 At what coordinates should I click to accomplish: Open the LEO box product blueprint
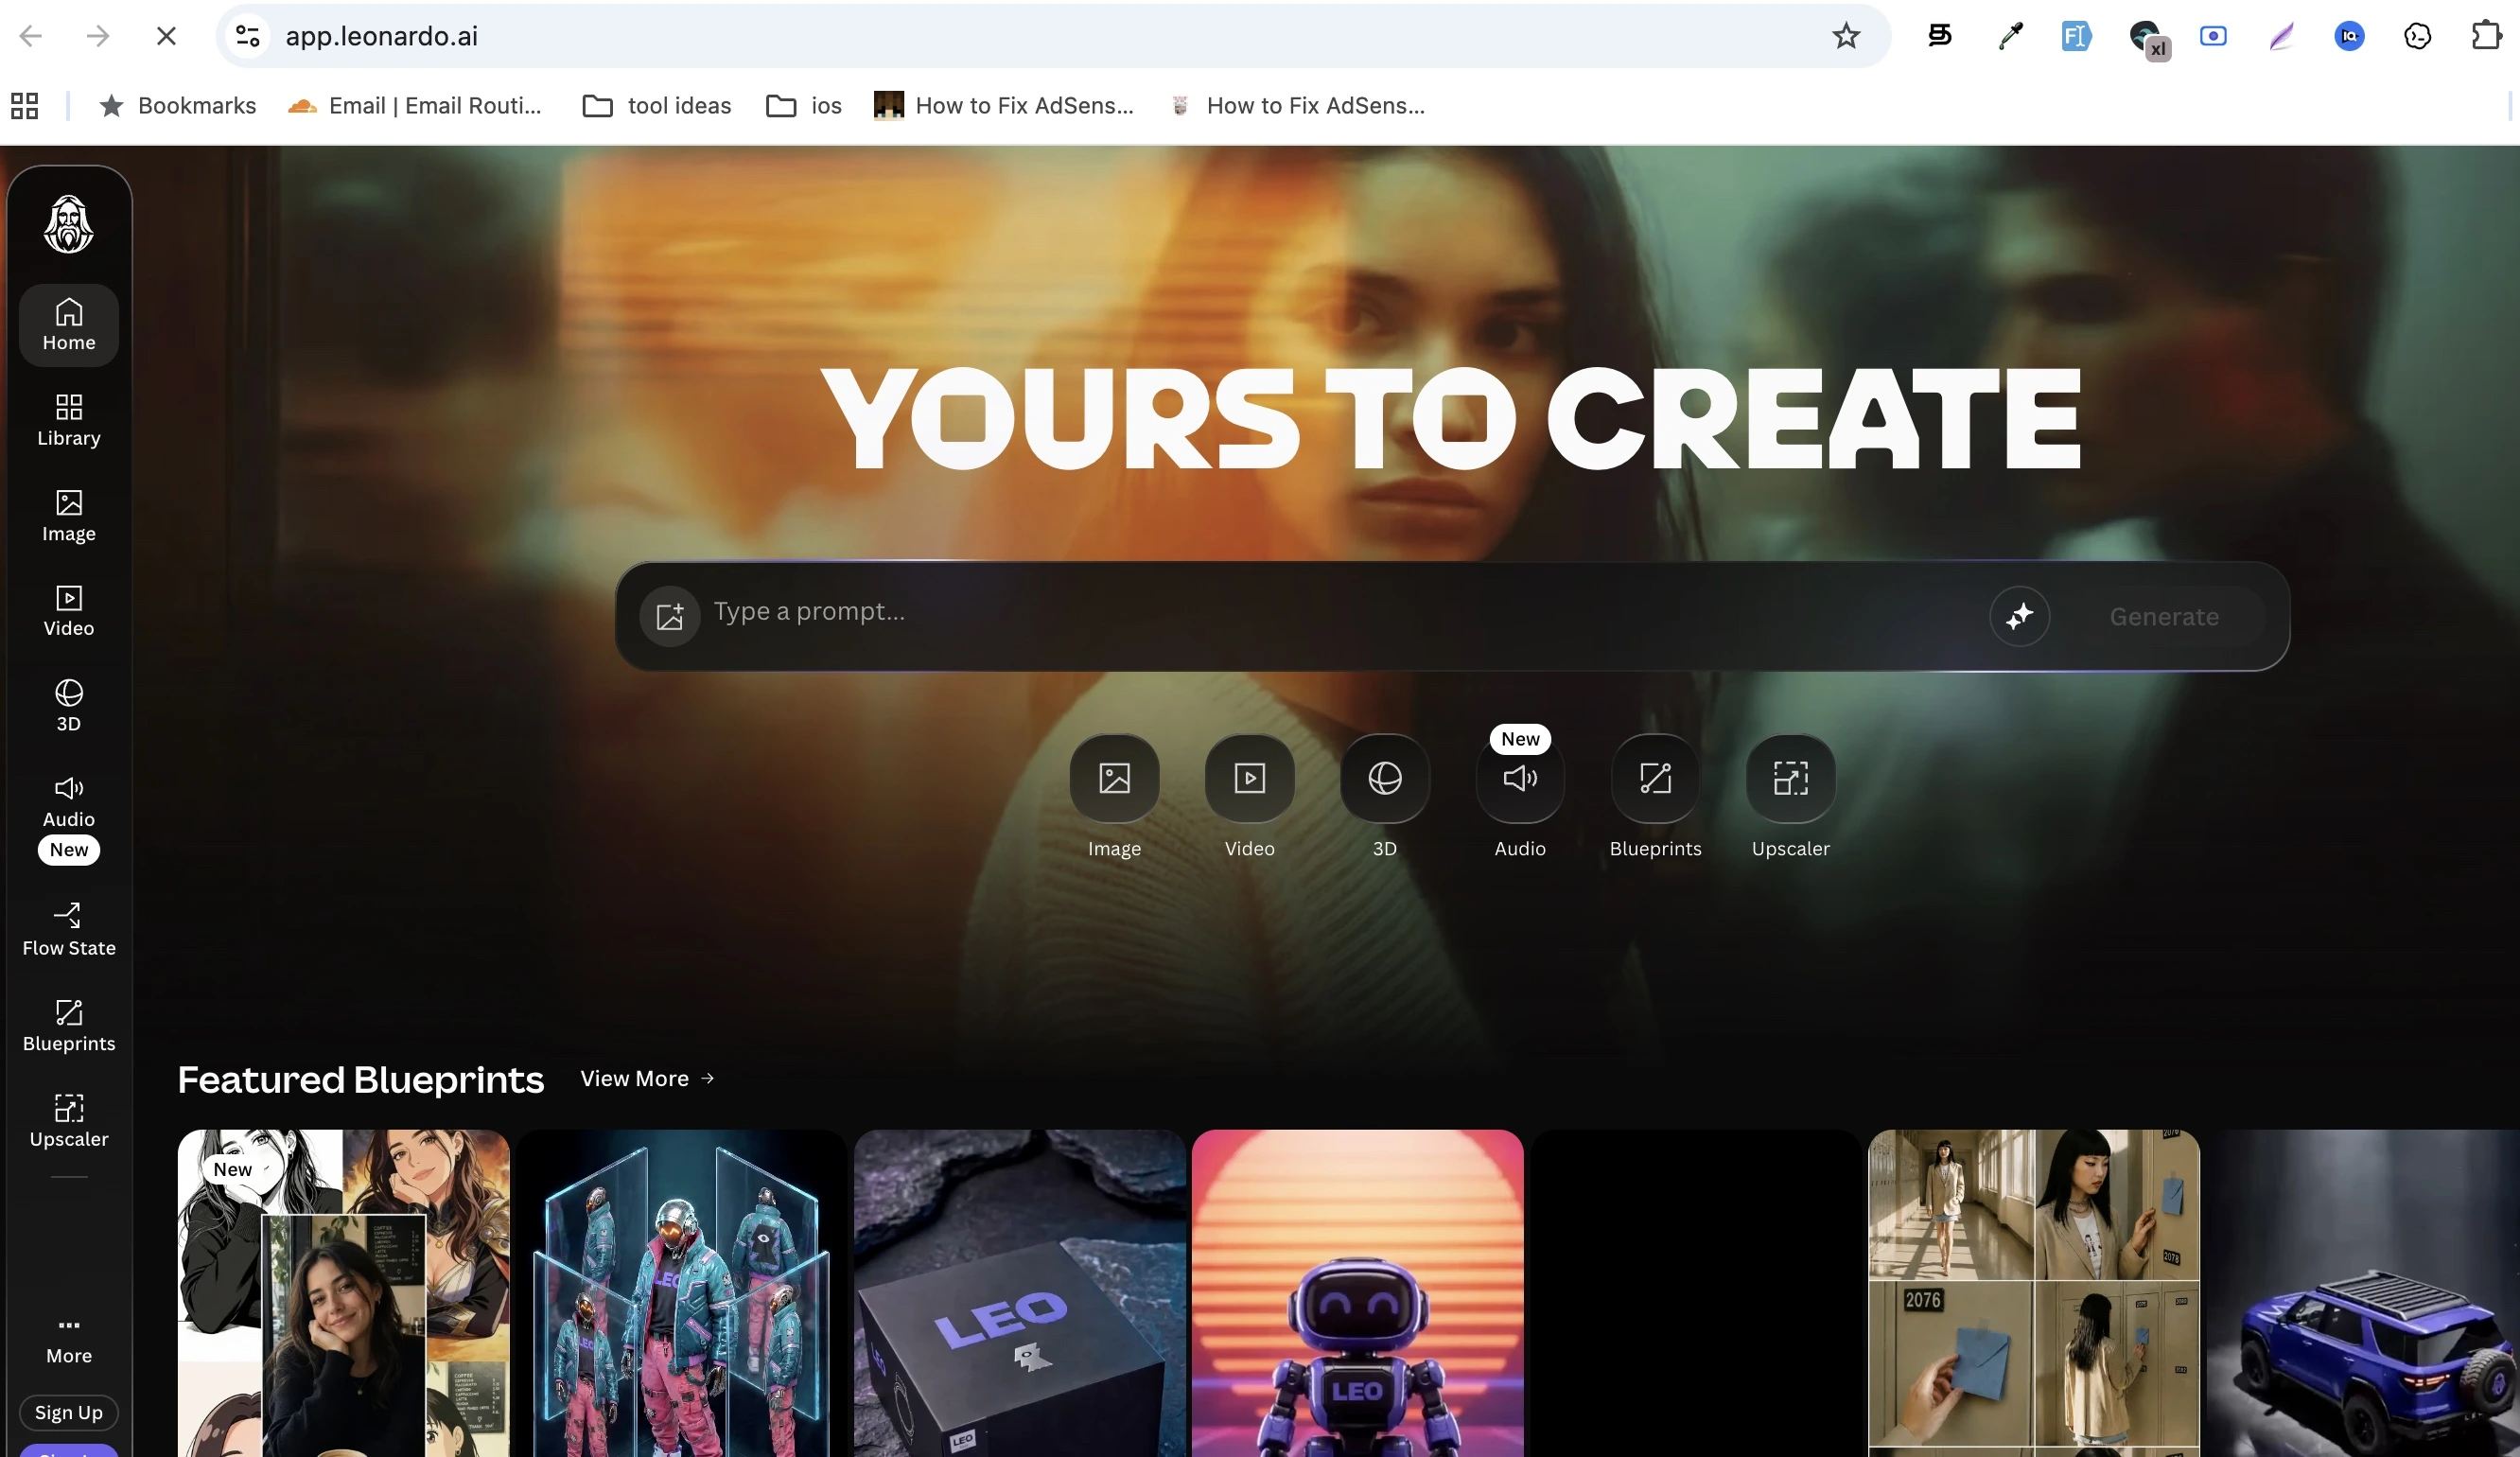point(1020,1293)
